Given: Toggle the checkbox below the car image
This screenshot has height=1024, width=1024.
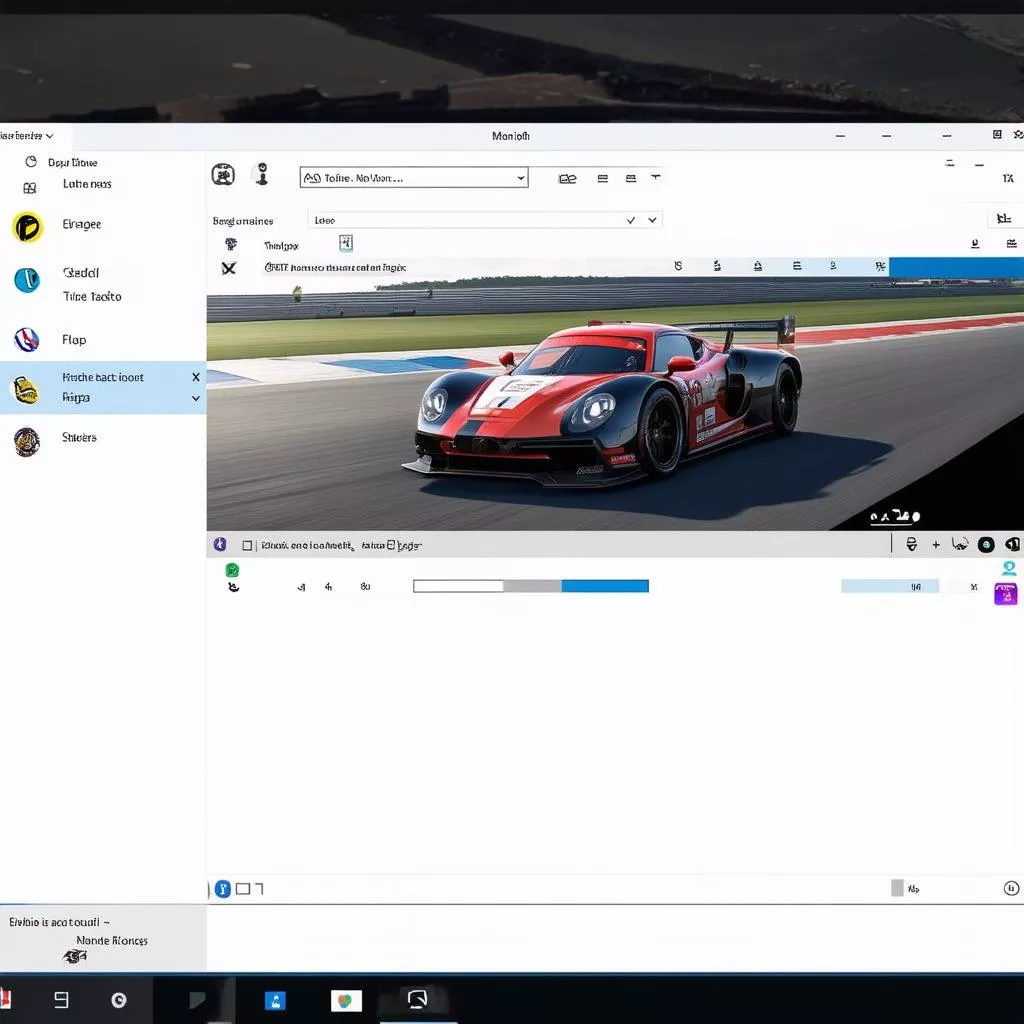Looking at the screenshot, I should click(x=247, y=546).
